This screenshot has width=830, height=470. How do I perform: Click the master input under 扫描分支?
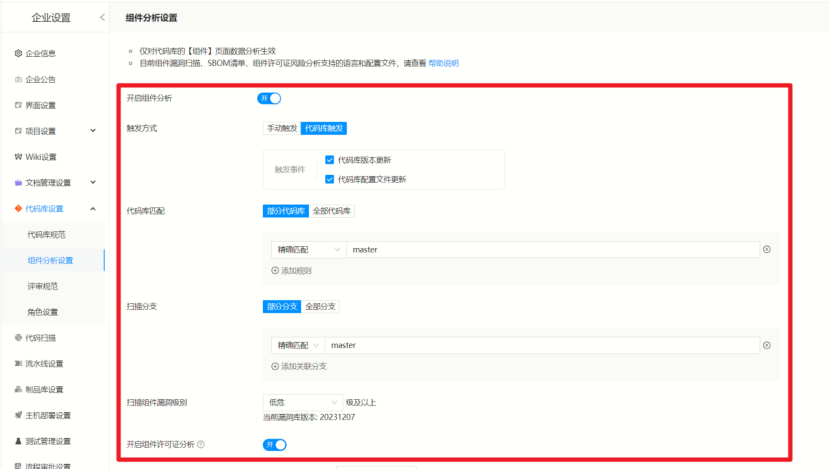tap(540, 345)
